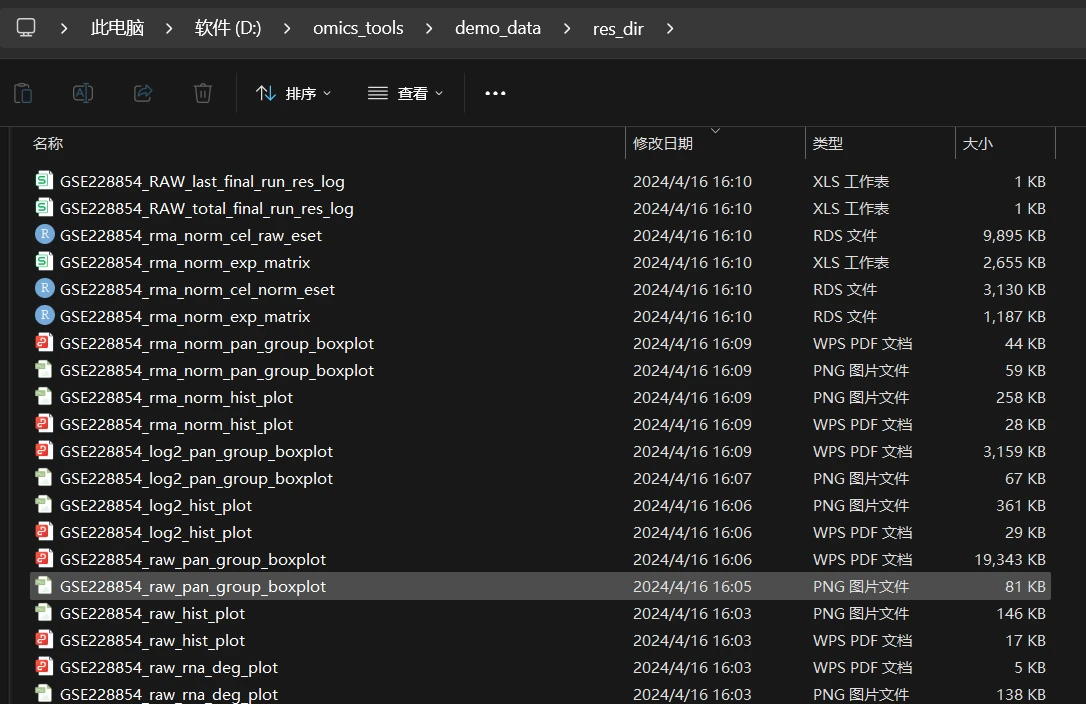Image resolution: width=1086 pixels, height=704 pixels.
Task: Sort by 修改日期 column header
Action: point(663,143)
